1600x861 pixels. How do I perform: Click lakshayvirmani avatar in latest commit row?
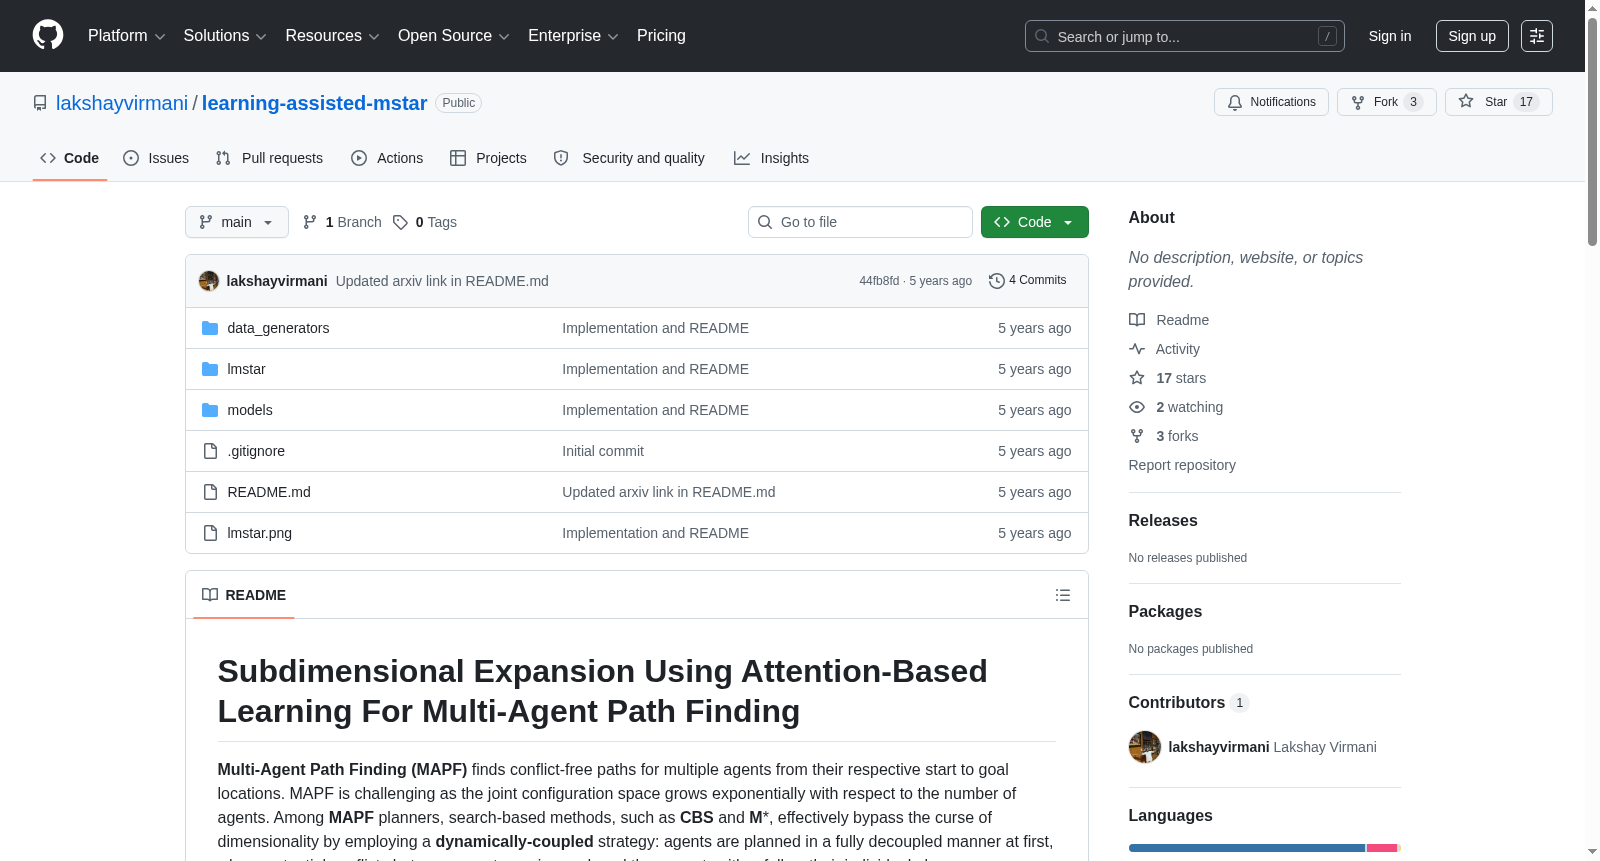209,281
